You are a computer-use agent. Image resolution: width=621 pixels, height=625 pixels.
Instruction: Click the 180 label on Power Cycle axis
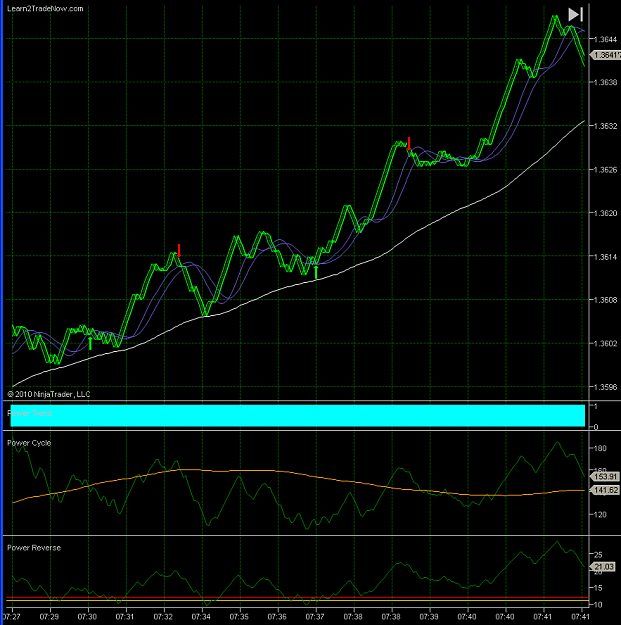coord(600,448)
